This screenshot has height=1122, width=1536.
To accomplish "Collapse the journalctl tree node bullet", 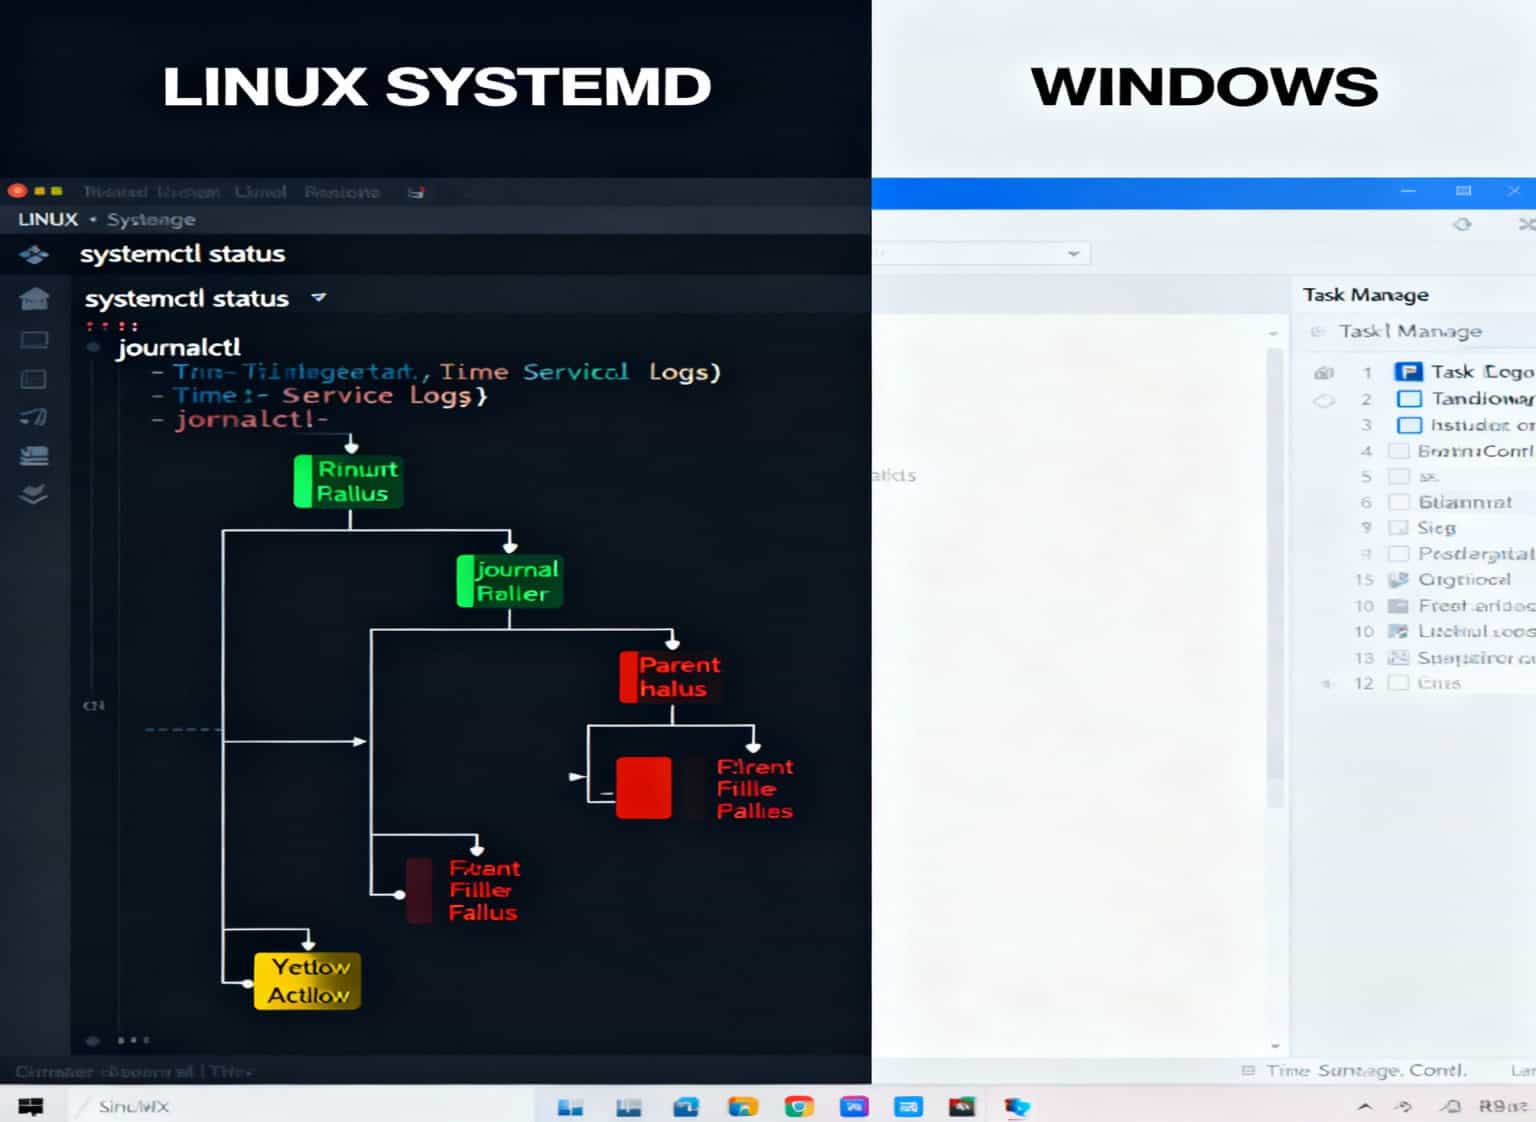I will 93,348.
